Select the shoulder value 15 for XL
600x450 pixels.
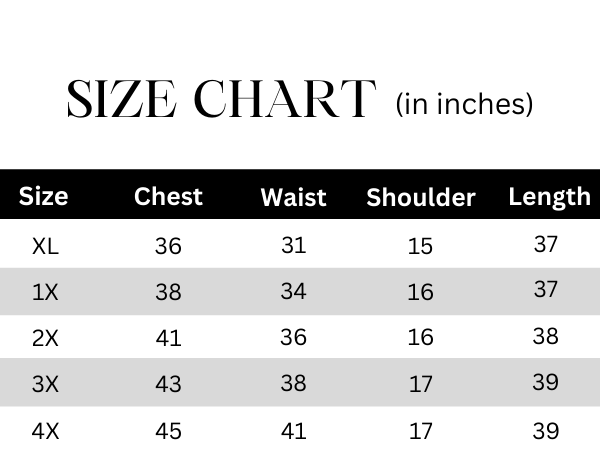pos(420,246)
